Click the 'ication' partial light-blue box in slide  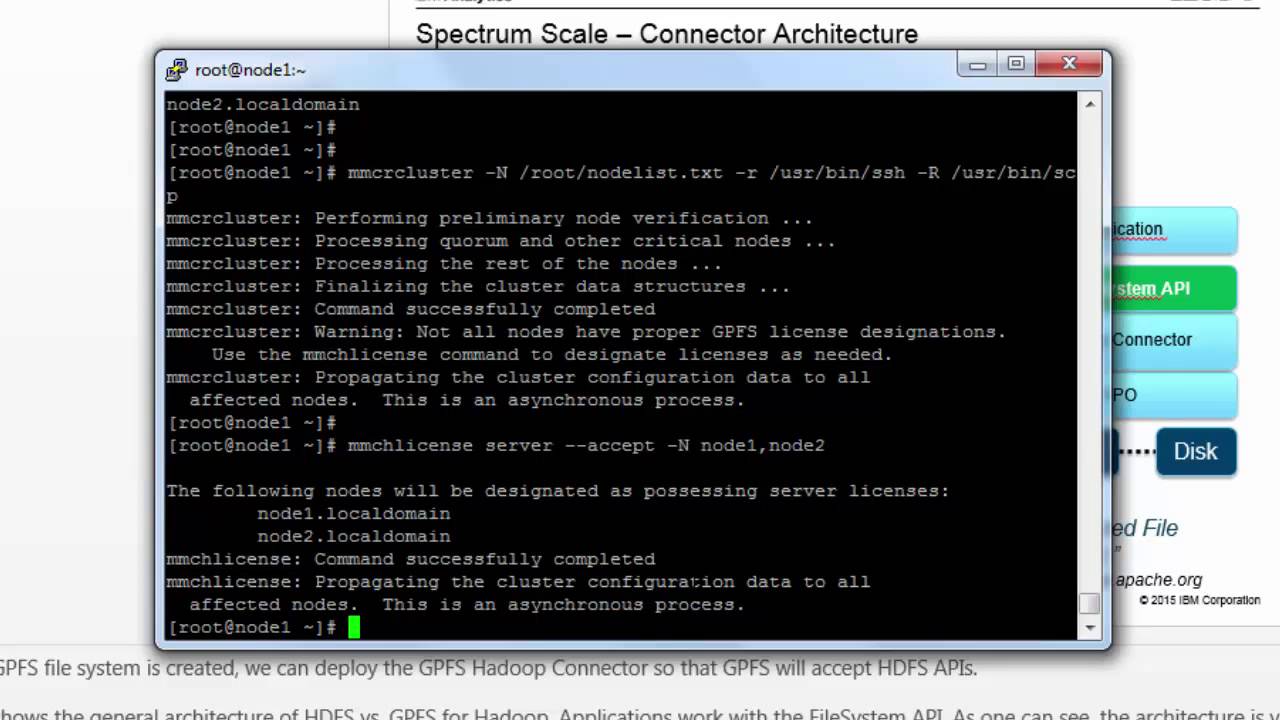coord(1172,230)
